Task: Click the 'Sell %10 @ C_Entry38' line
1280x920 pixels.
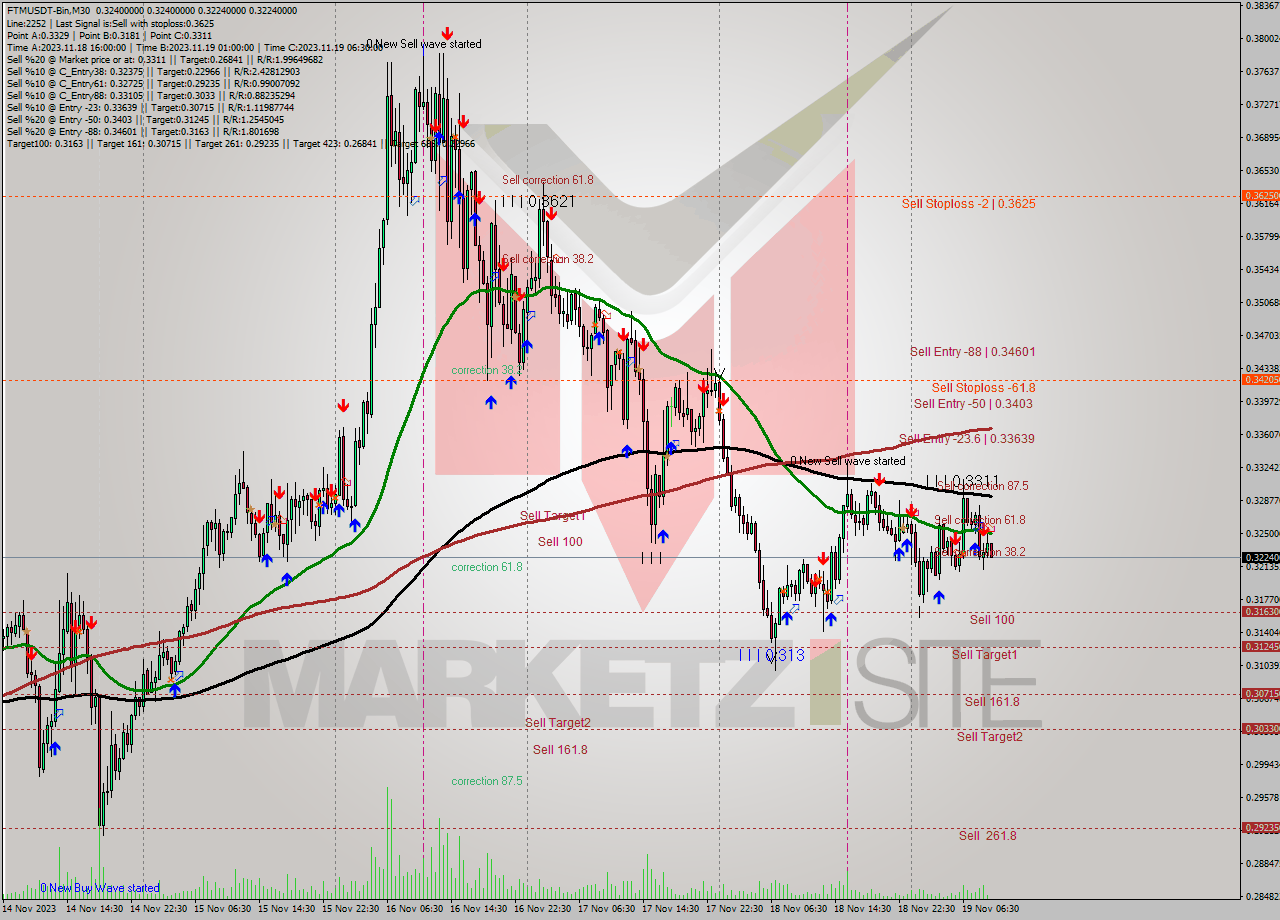Action: (153, 71)
